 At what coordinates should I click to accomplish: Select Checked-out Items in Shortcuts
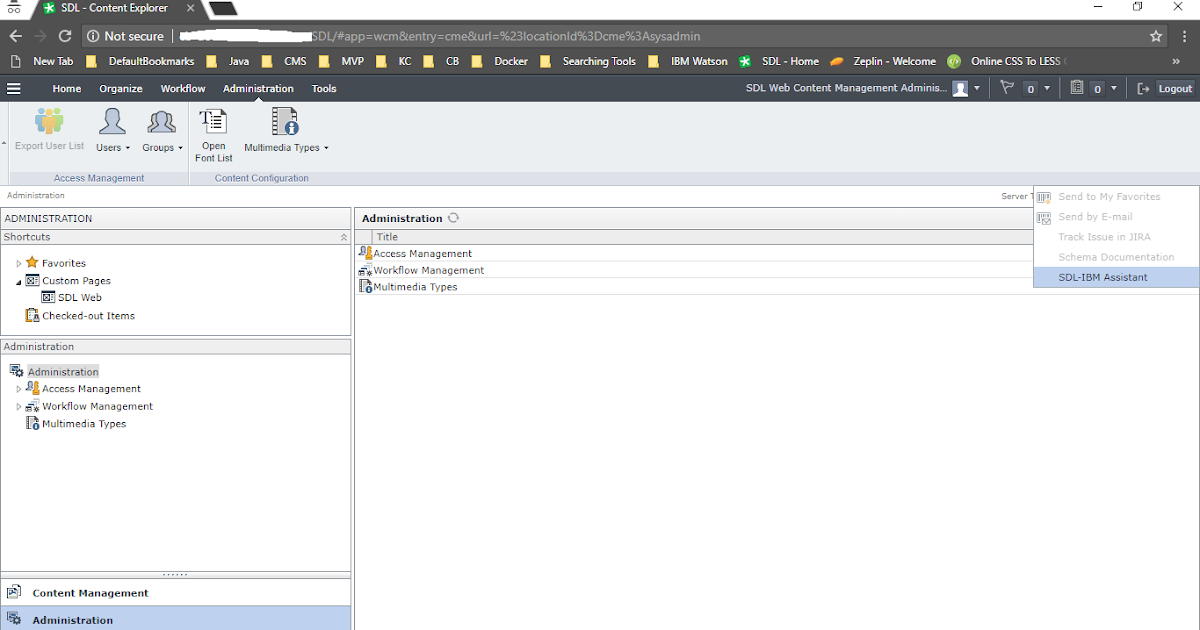point(88,315)
